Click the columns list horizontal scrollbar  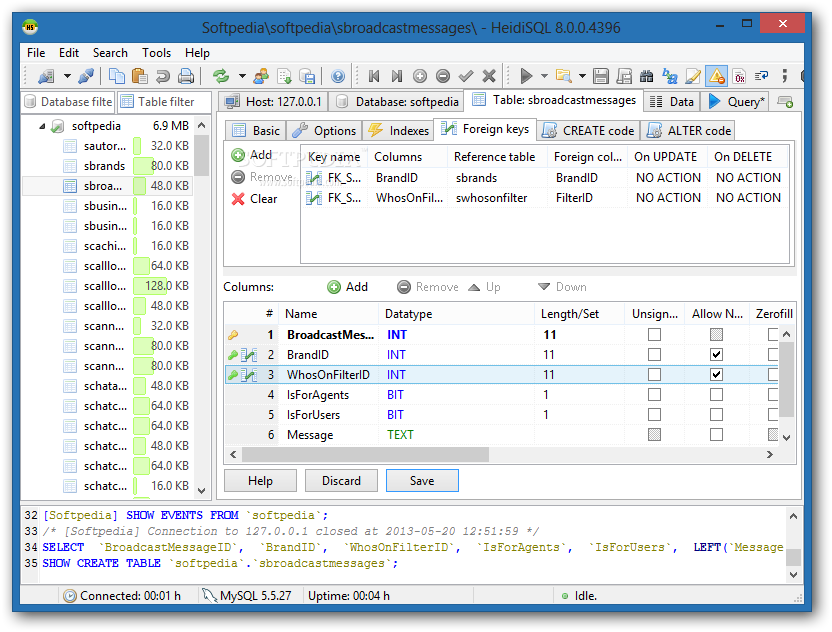coord(366,455)
